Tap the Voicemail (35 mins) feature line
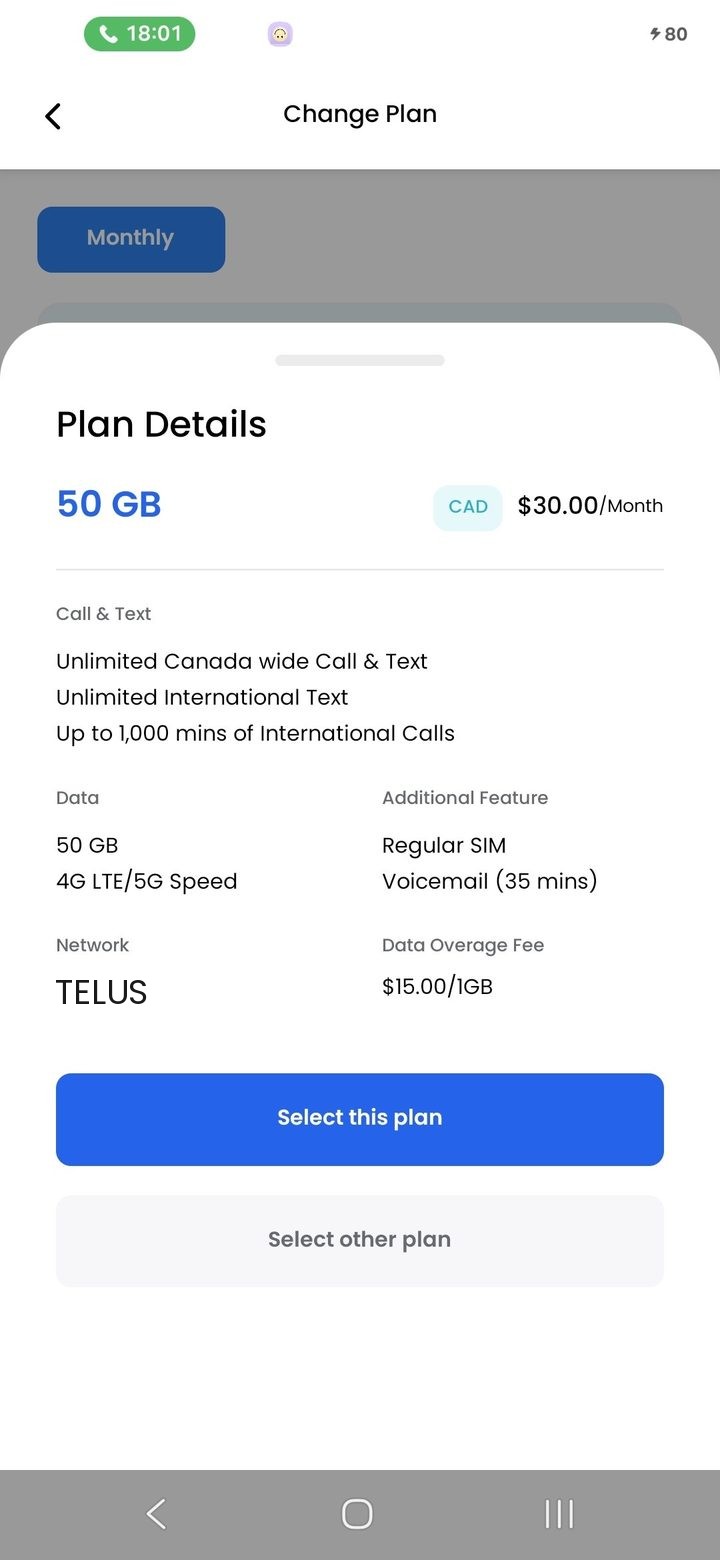Image resolution: width=720 pixels, height=1560 pixels. coord(489,881)
